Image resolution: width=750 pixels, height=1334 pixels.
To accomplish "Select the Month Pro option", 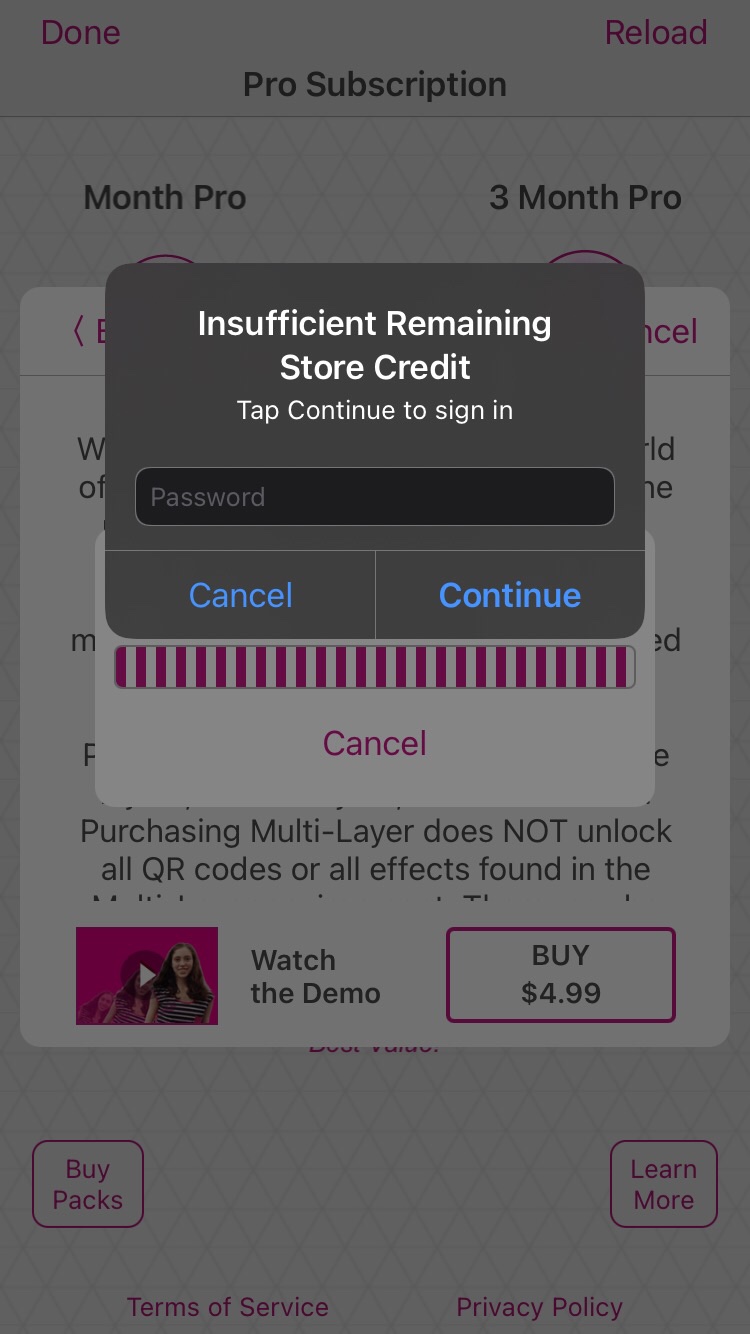I will pyautogui.click(x=165, y=197).
